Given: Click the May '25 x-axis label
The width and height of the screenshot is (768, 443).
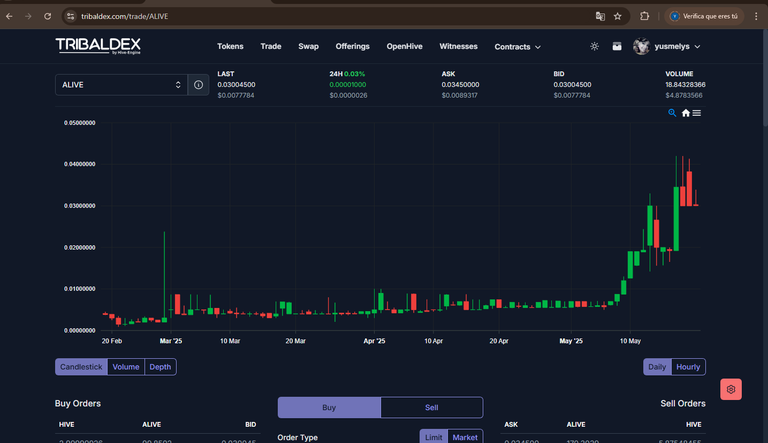Looking at the screenshot, I should [571, 341].
